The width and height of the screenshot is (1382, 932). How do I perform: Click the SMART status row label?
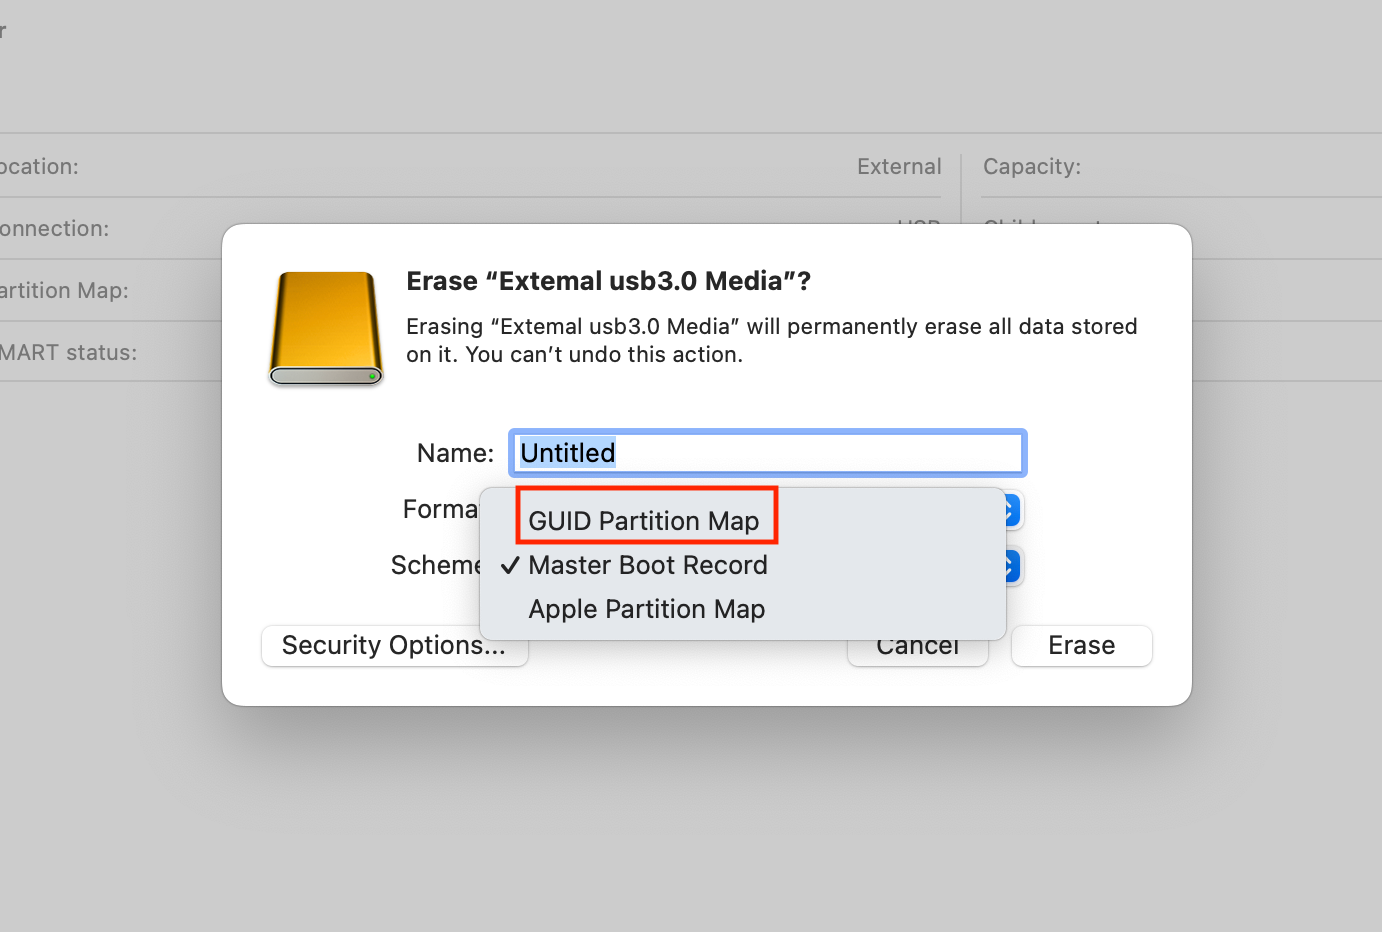(x=68, y=352)
